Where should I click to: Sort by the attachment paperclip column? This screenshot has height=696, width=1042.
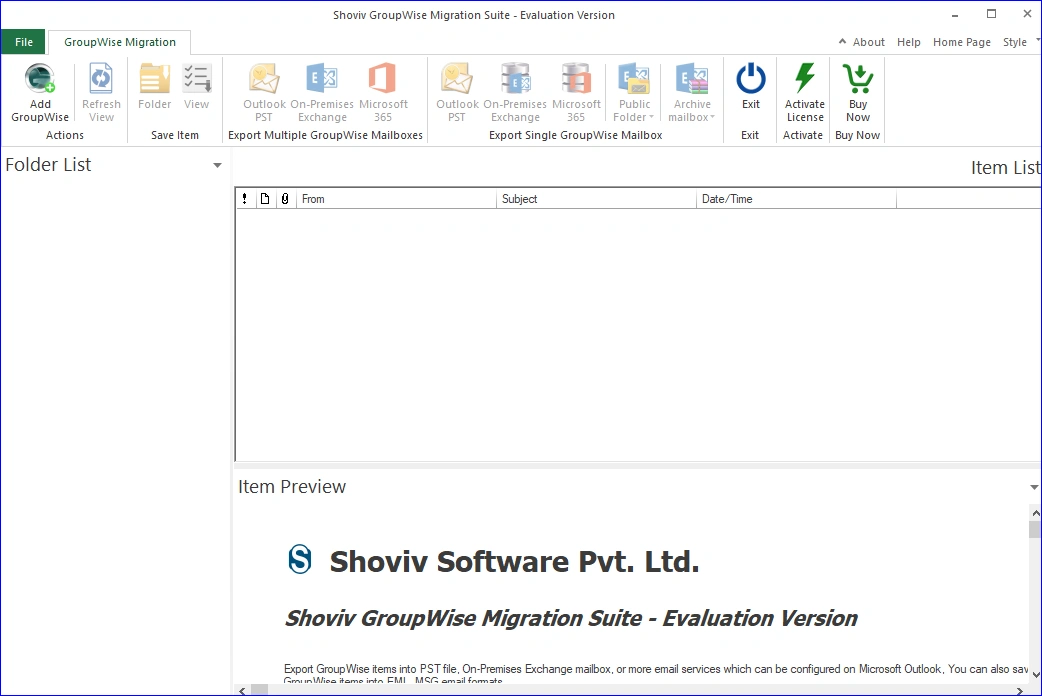point(285,199)
